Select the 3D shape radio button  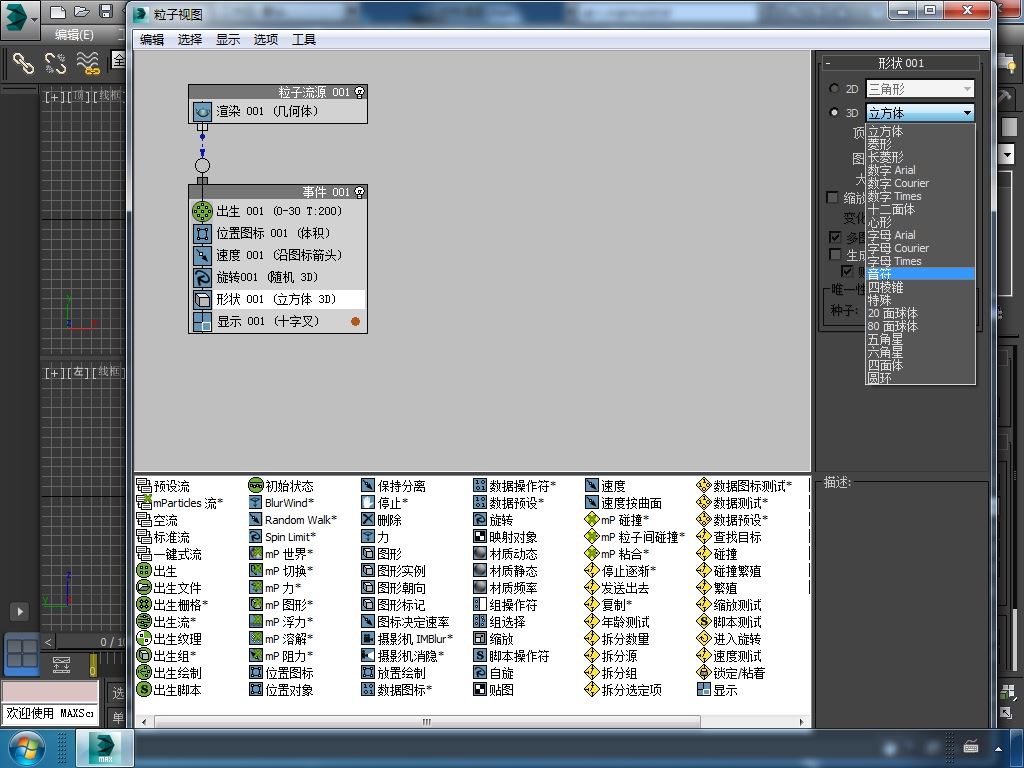tap(834, 112)
